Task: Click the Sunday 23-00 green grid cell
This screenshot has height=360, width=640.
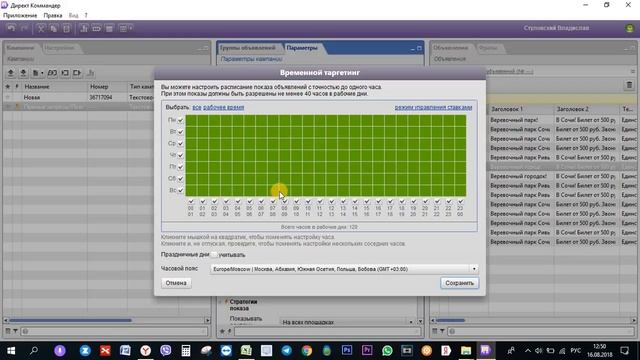Action: [460, 191]
